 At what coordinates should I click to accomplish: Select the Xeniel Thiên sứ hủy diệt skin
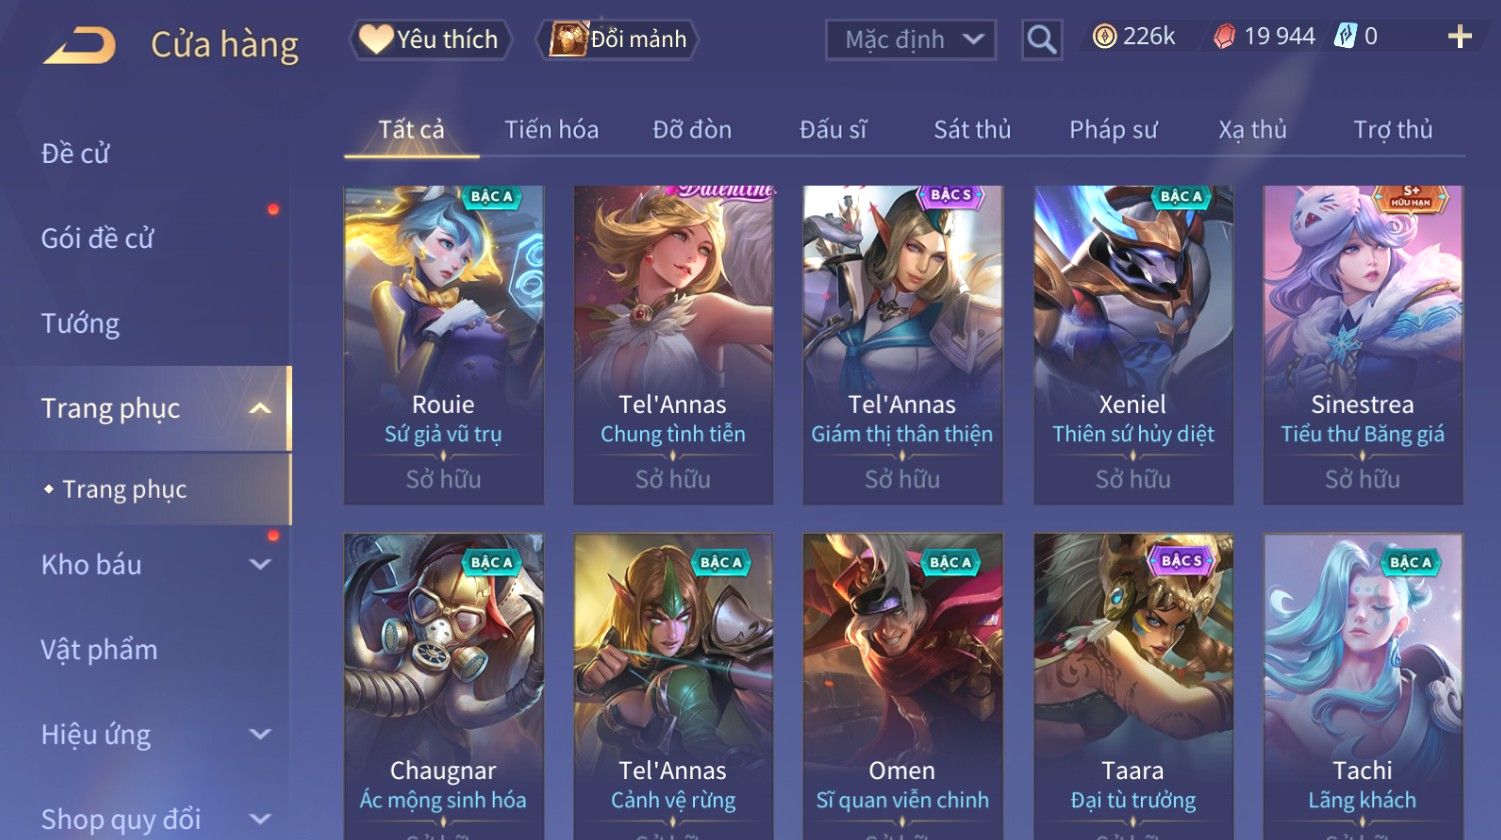click(1133, 345)
